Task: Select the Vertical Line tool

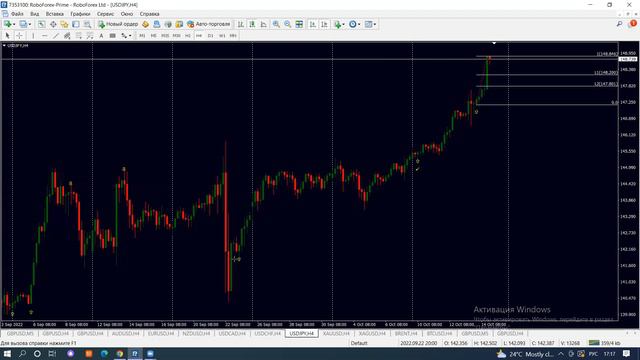Action: coord(33,36)
